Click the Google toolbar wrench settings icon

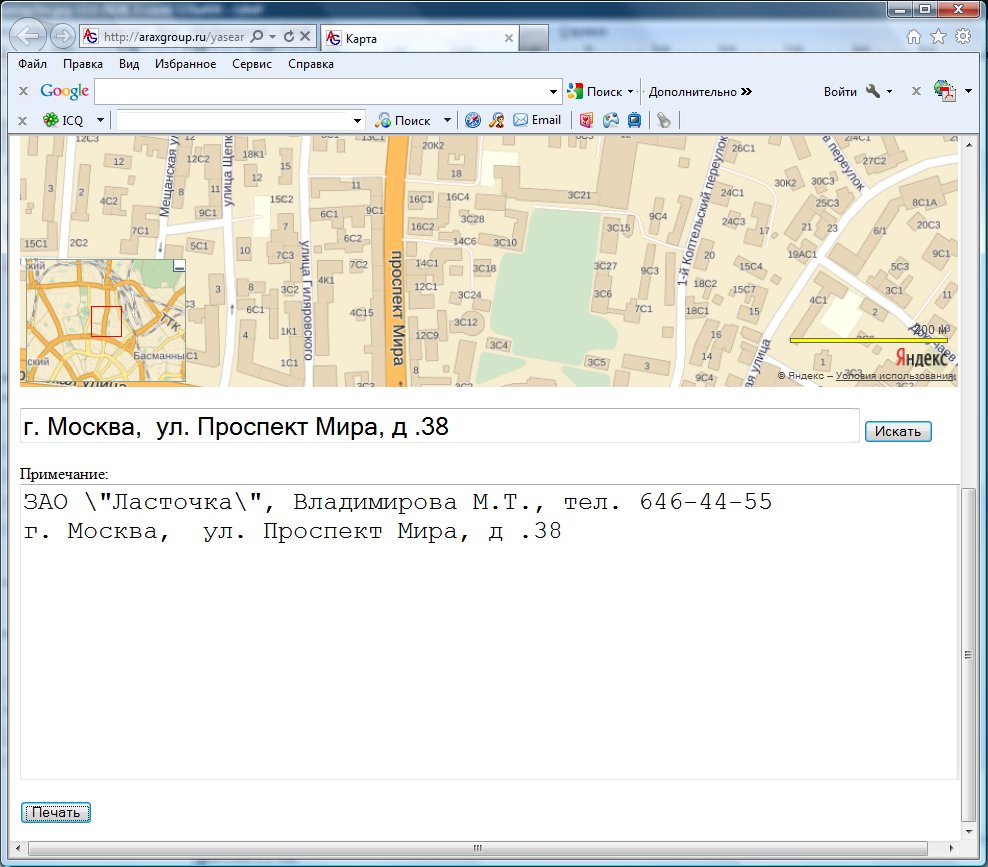[873, 91]
